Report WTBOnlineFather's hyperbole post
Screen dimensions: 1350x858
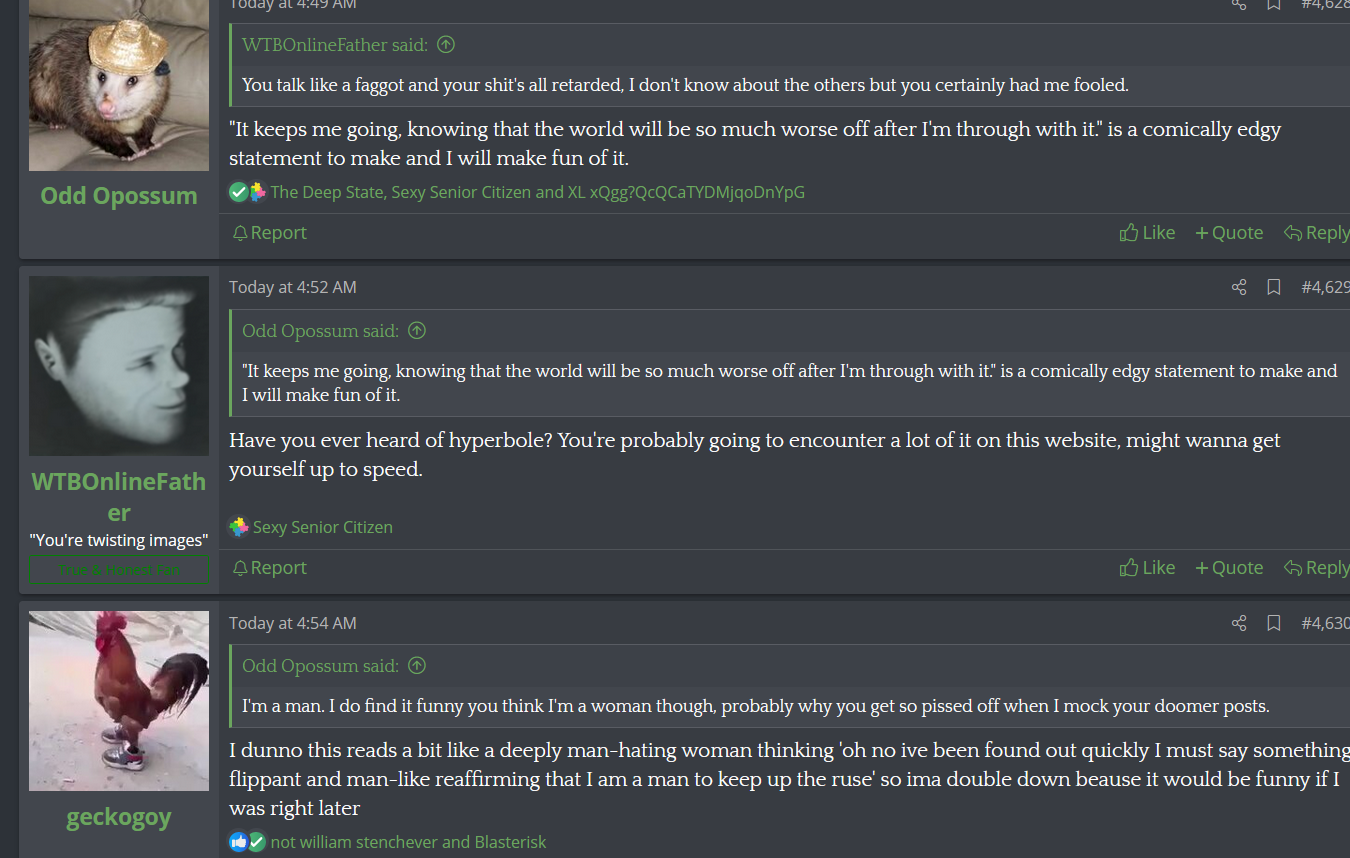269,568
